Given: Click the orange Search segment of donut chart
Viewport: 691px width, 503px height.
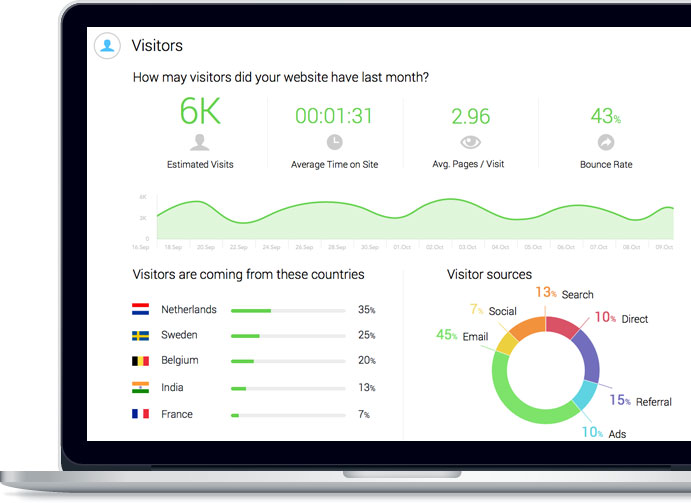Looking at the screenshot, I should pyautogui.click(x=529, y=327).
